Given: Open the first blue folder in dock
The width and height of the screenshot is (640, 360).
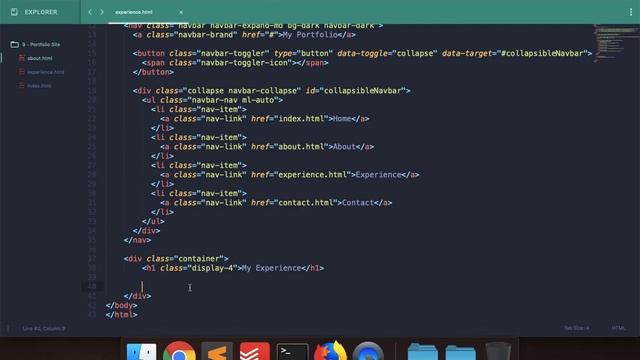Looking at the screenshot, I should click(x=422, y=352).
